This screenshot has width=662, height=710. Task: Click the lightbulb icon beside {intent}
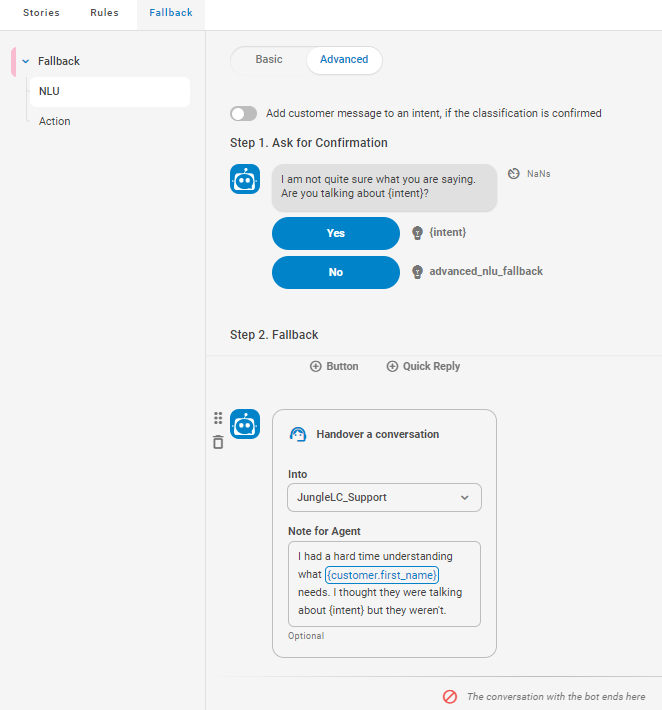click(x=417, y=233)
